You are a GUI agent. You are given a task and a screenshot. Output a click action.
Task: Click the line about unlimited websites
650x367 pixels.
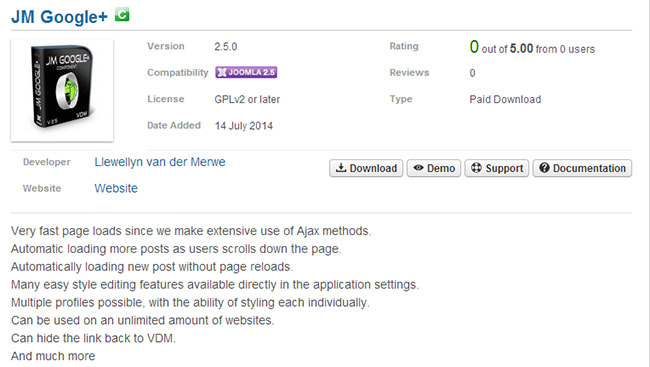[x=143, y=320]
